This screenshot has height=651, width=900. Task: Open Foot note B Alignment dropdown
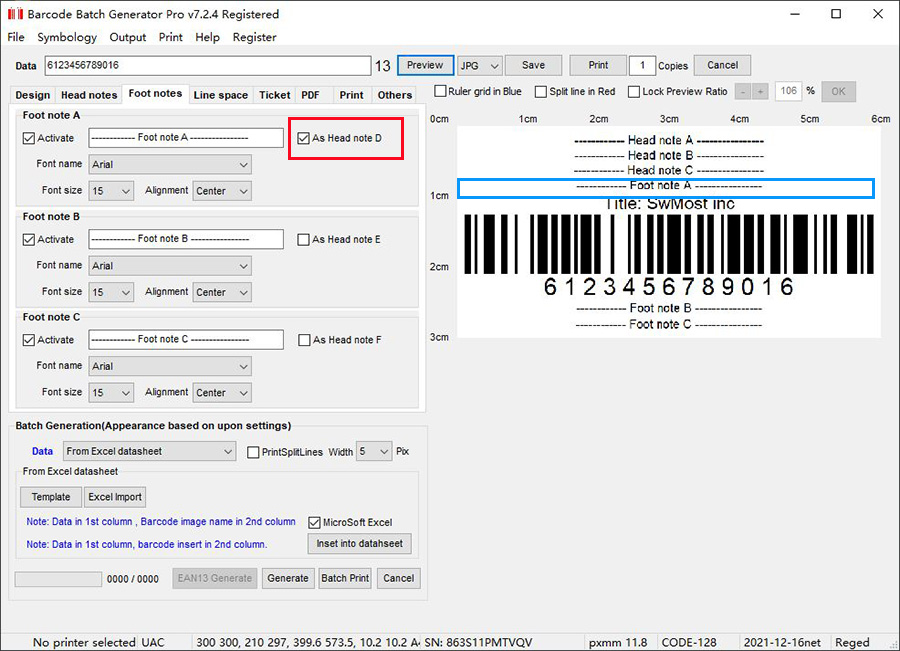click(222, 292)
